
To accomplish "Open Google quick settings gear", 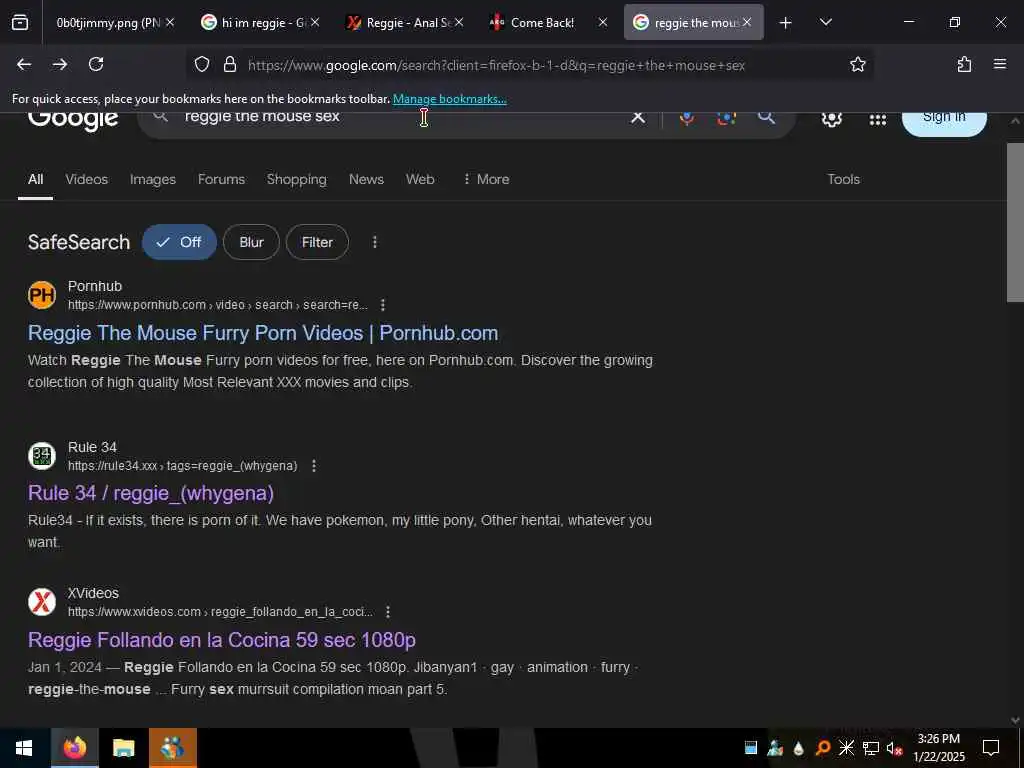I will [x=831, y=119].
